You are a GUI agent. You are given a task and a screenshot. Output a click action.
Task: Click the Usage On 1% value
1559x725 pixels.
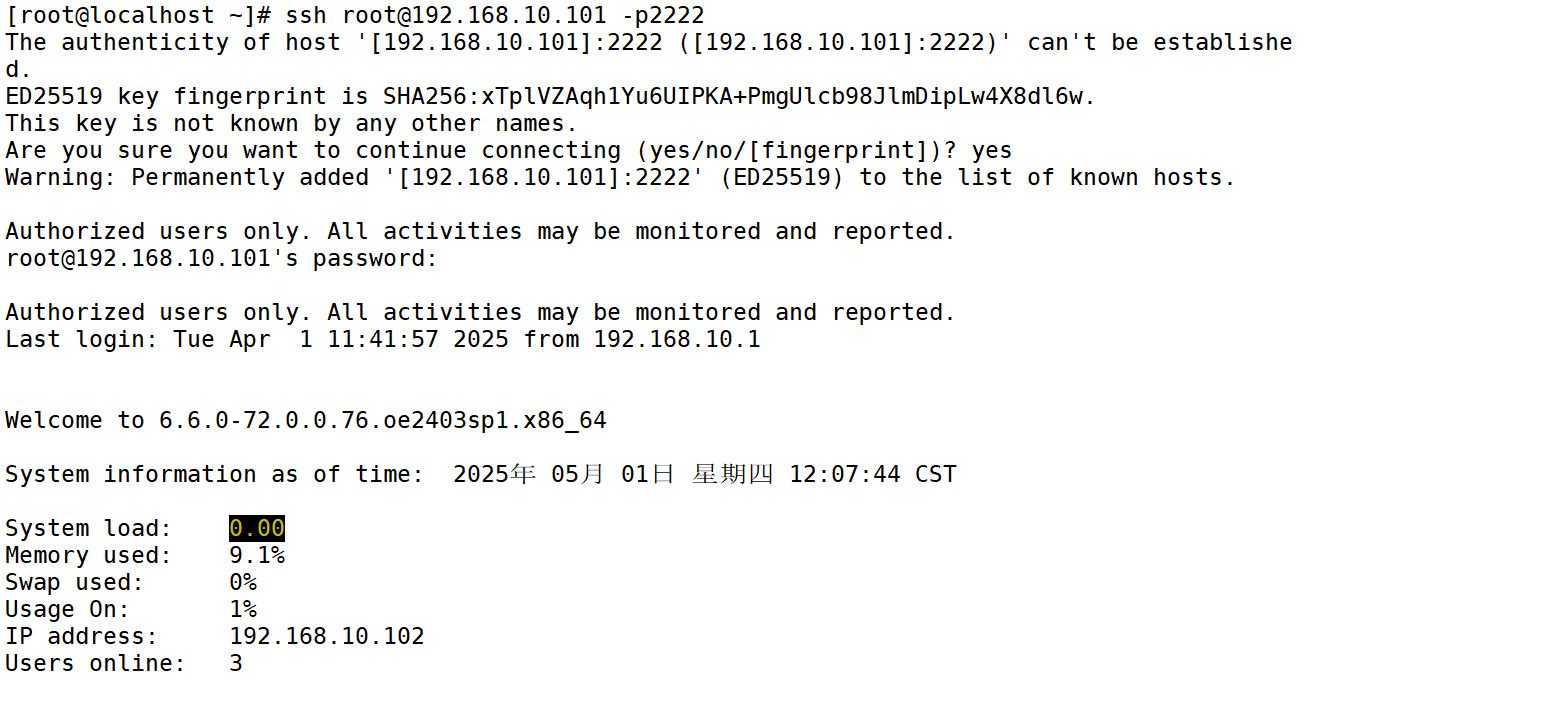pos(243,609)
